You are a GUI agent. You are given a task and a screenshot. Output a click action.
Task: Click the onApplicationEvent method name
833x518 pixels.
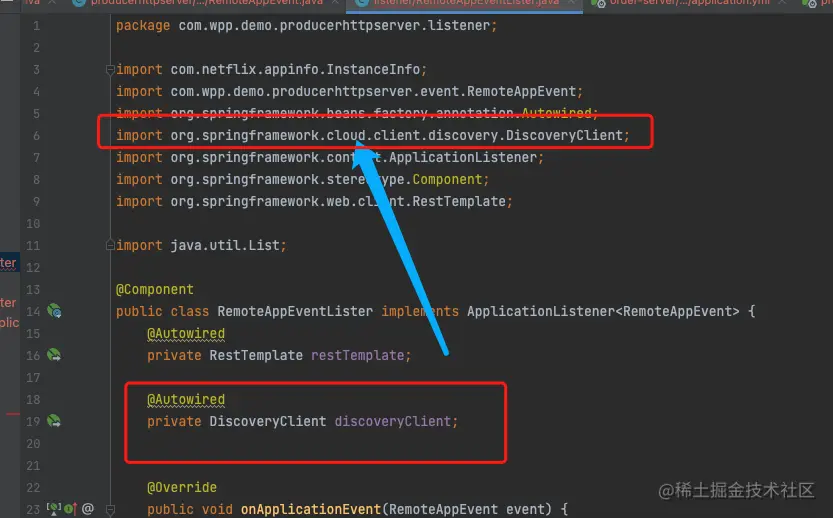point(311,509)
